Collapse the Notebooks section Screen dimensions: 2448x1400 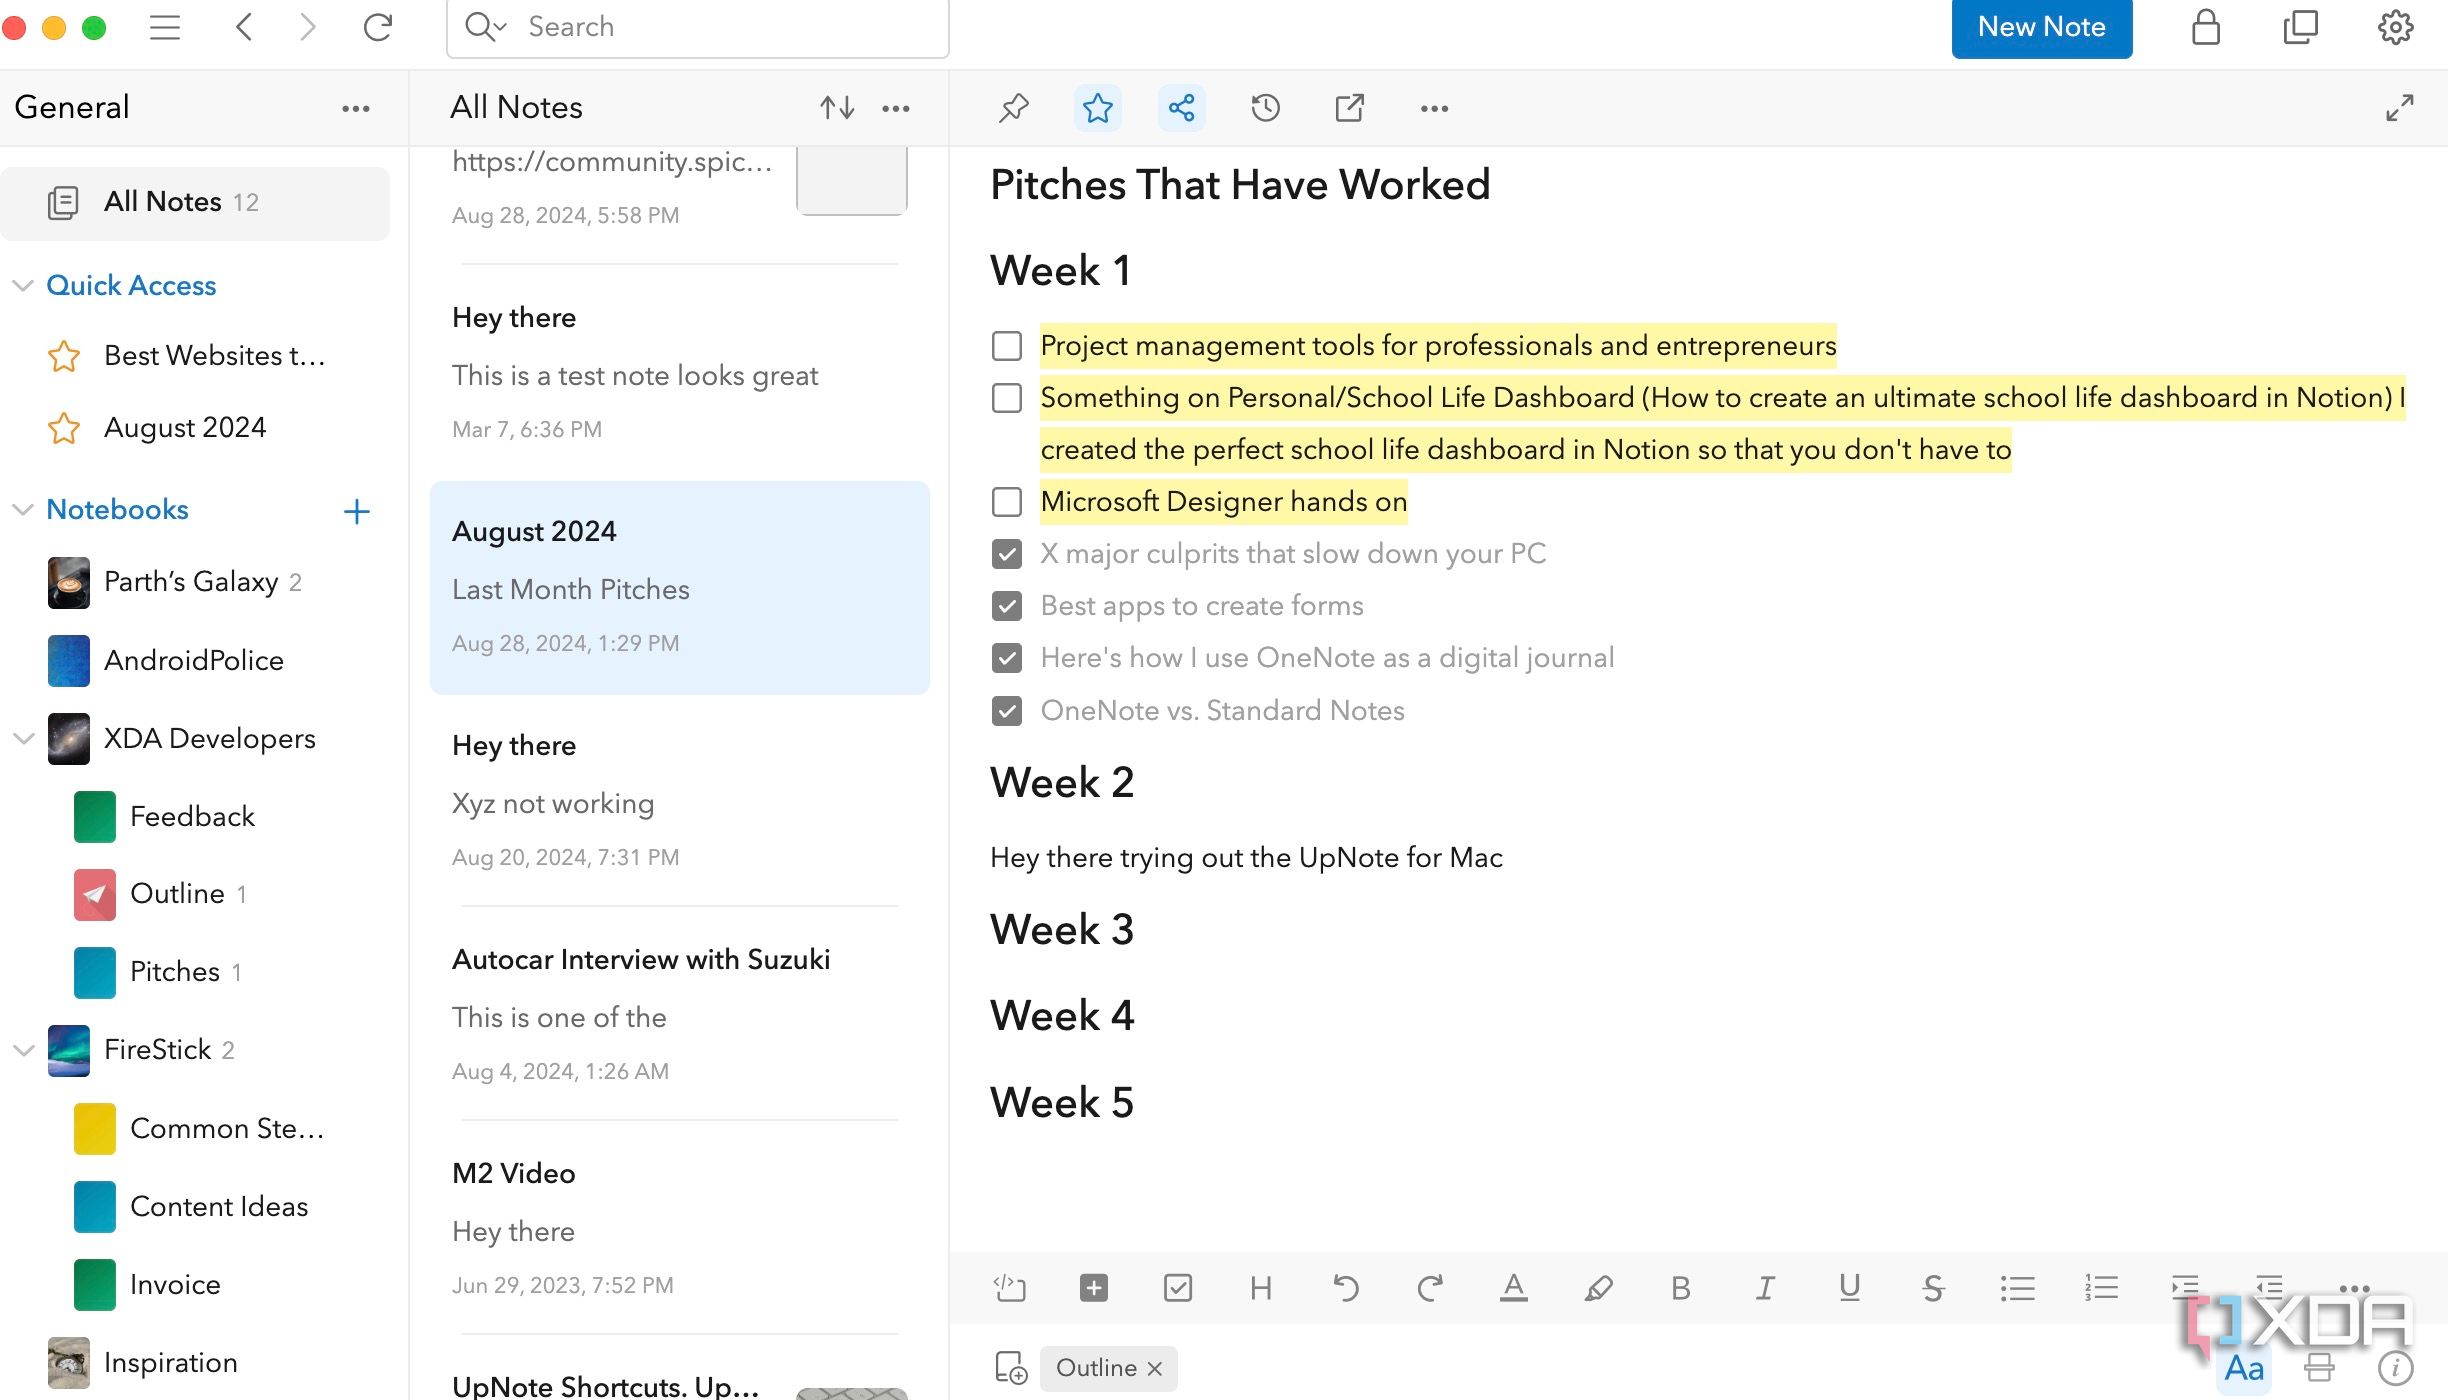(23, 510)
